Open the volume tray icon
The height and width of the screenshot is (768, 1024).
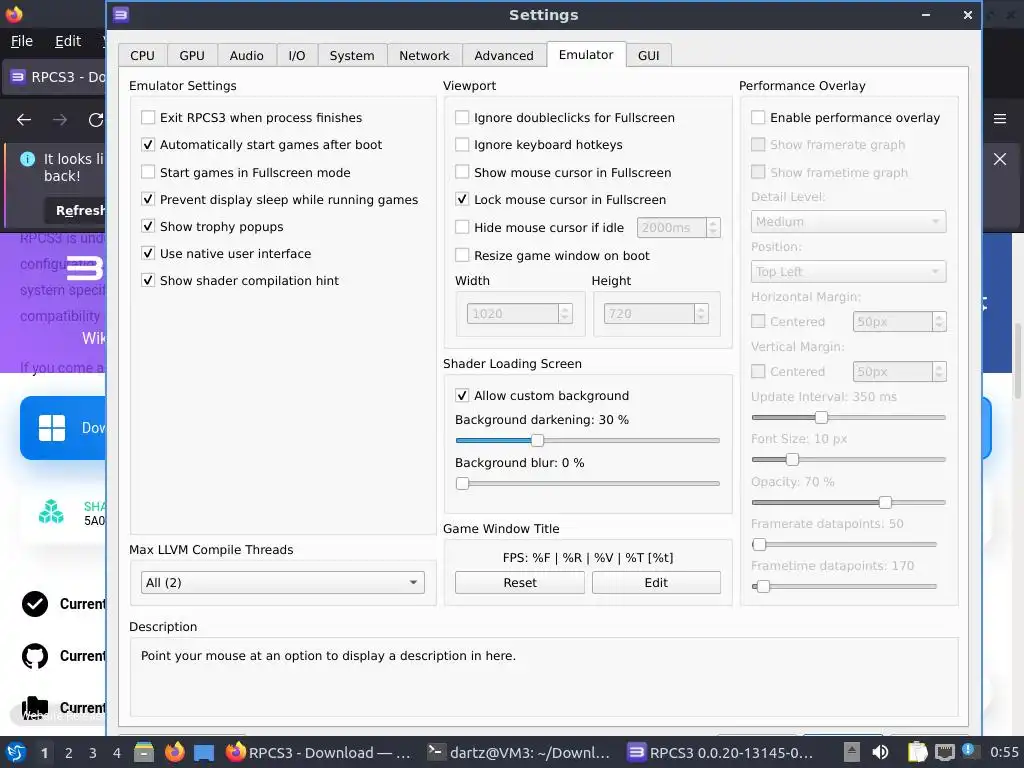880,752
